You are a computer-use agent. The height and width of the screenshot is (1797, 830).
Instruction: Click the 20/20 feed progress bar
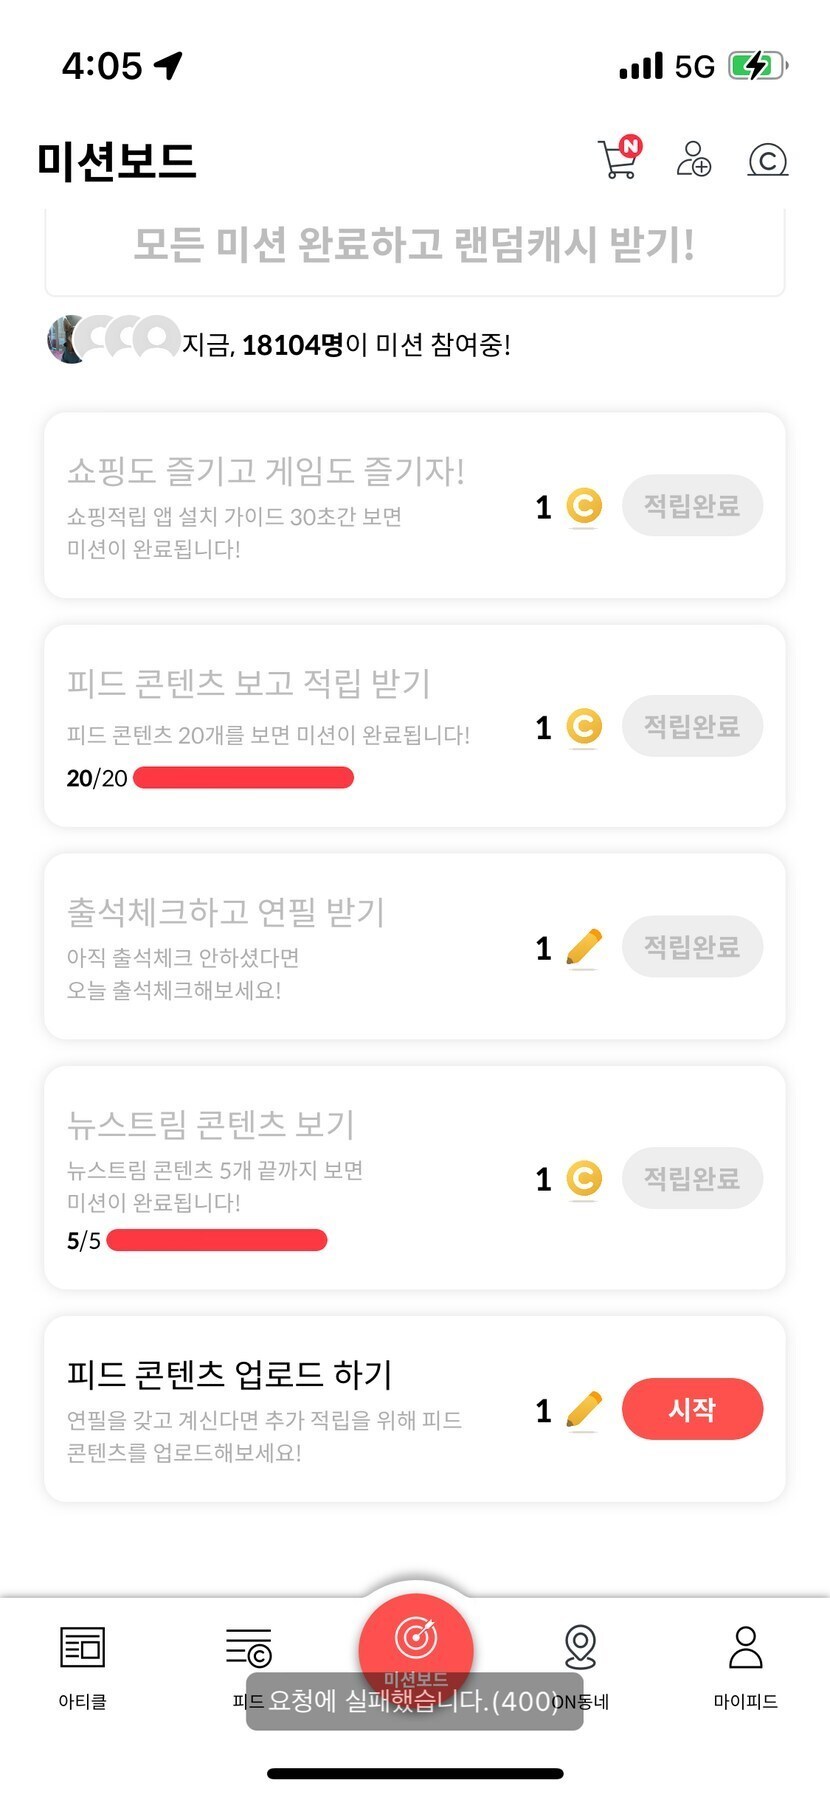tap(243, 778)
